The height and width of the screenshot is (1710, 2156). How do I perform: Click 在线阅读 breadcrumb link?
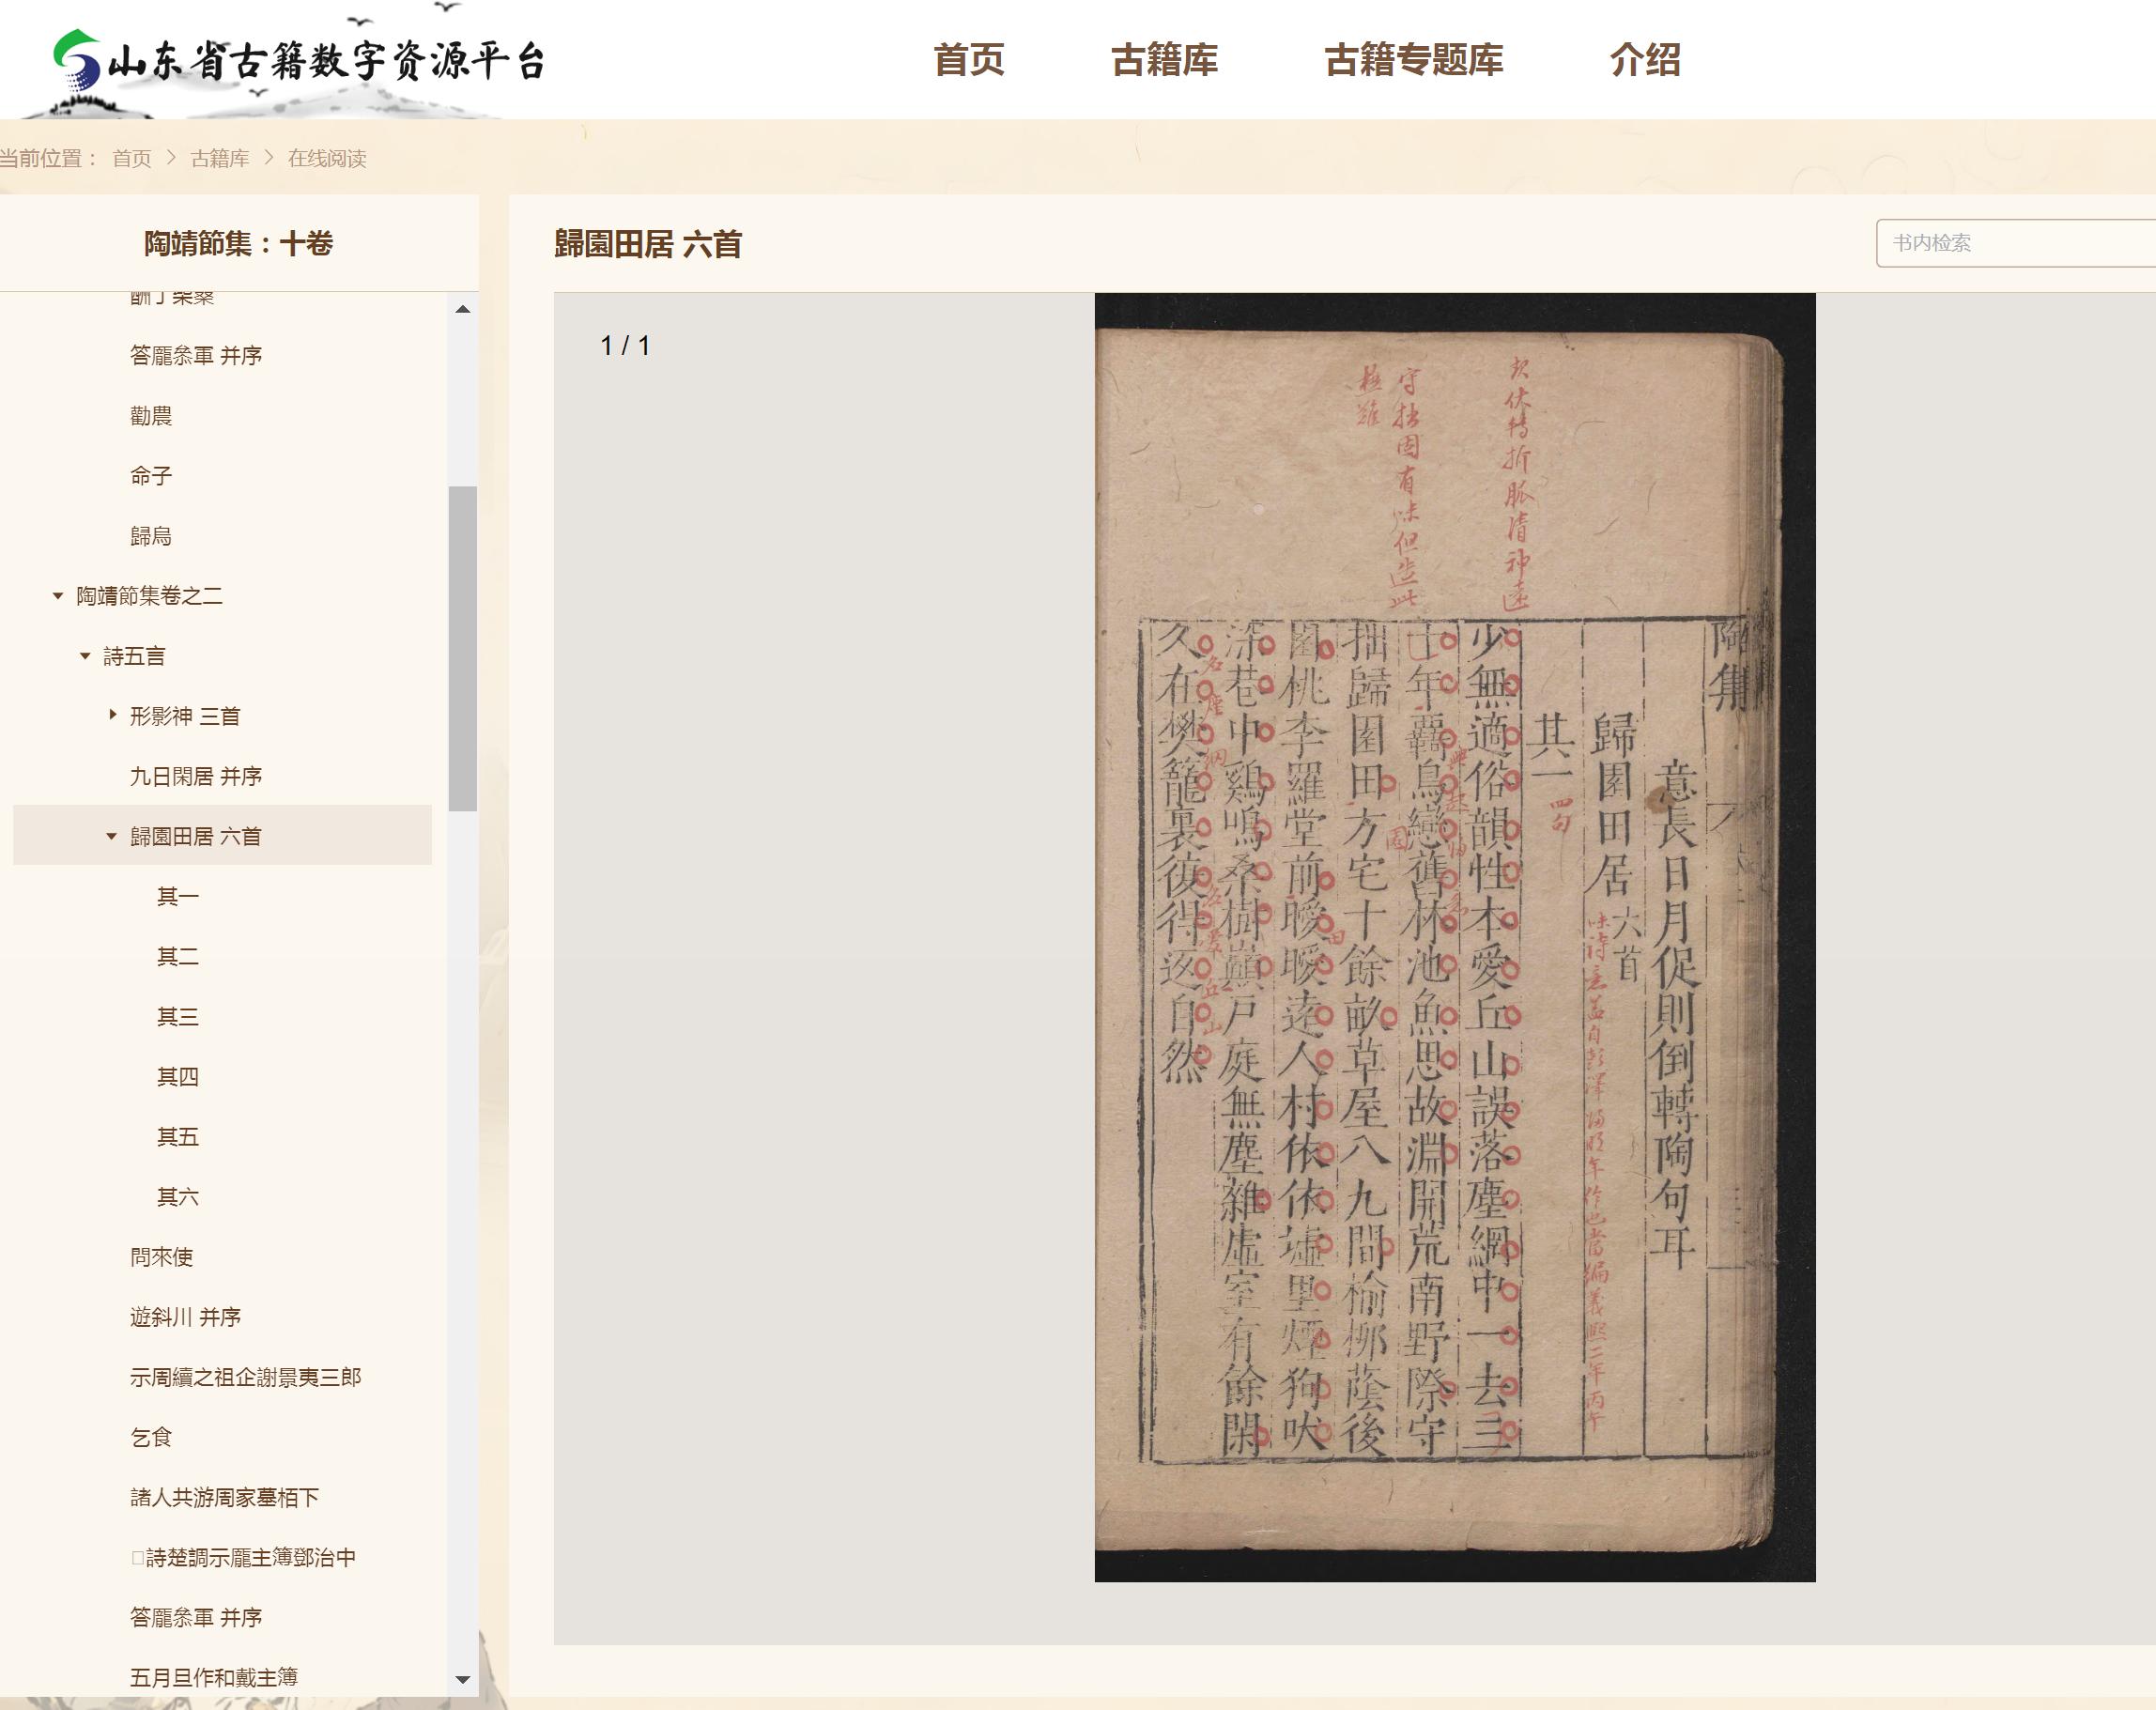[x=327, y=158]
